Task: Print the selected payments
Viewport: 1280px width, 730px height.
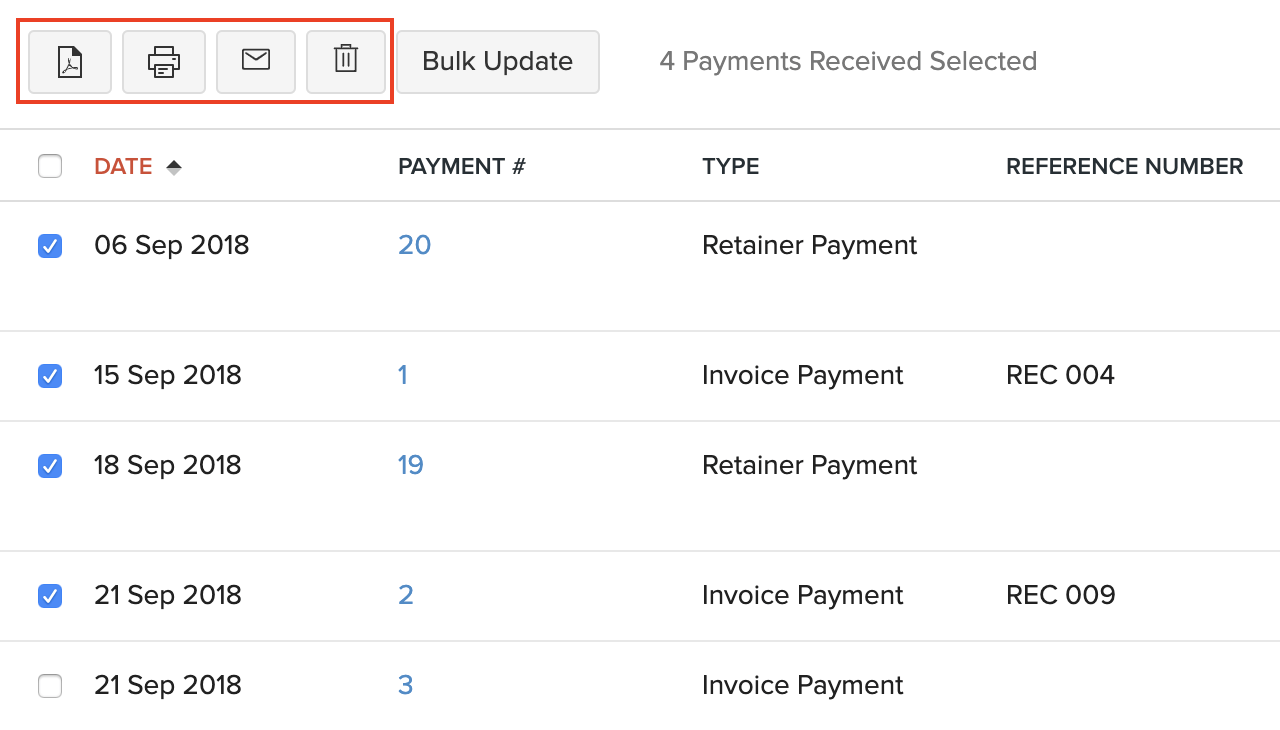Action: 163,61
